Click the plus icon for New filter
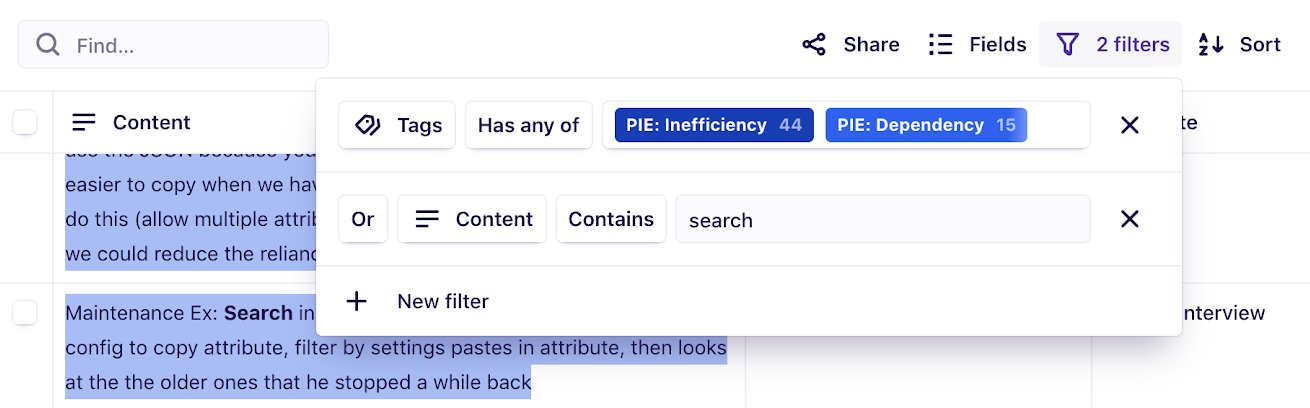Image resolution: width=1310 pixels, height=408 pixels. pyautogui.click(x=356, y=301)
